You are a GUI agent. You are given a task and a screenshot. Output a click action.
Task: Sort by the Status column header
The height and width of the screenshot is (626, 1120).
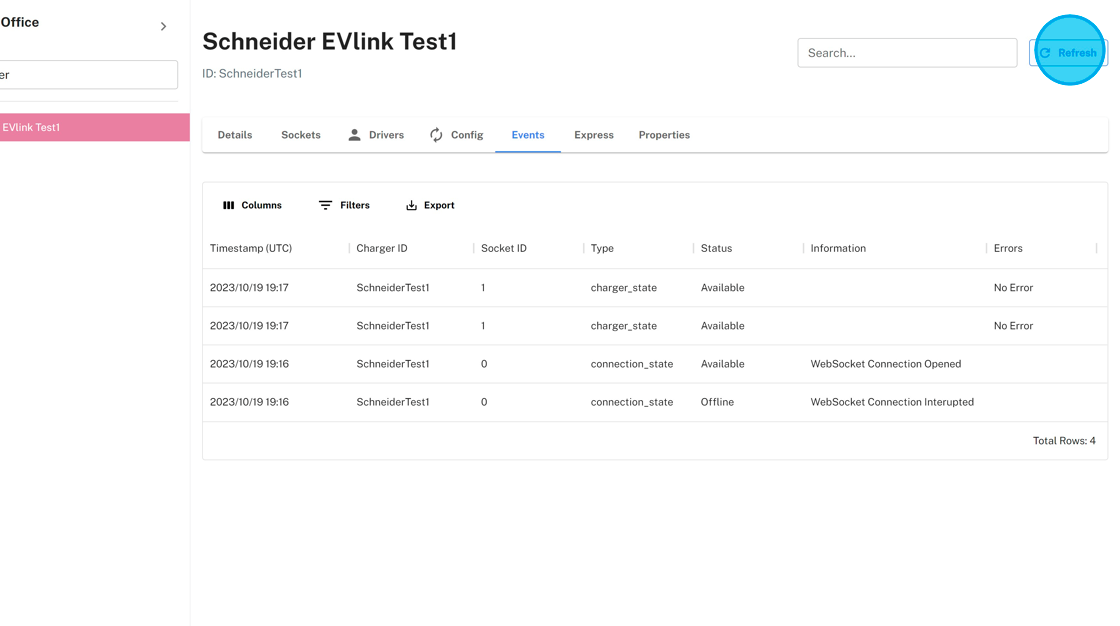pyautogui.click(x=716, y=248)
